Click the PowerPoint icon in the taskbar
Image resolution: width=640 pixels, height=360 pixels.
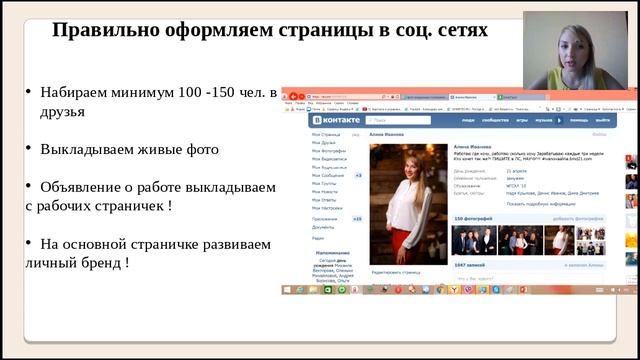pos(523,289)
